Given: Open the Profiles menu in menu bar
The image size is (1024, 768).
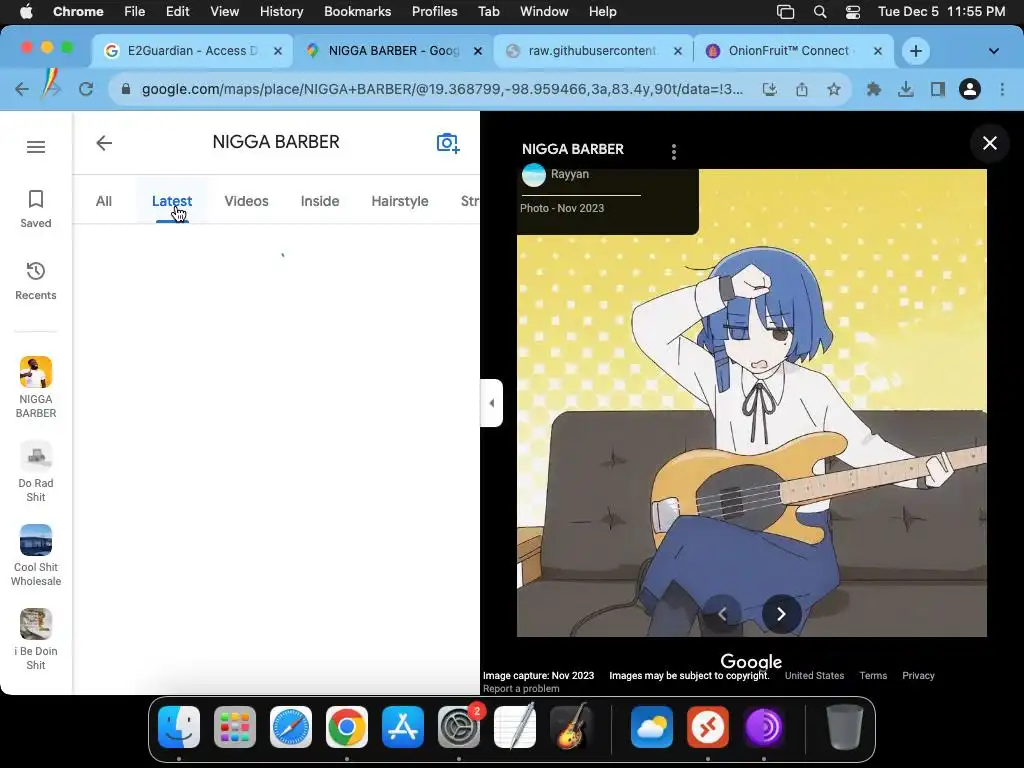Looking at the screenshot, I should pos(434,12).
